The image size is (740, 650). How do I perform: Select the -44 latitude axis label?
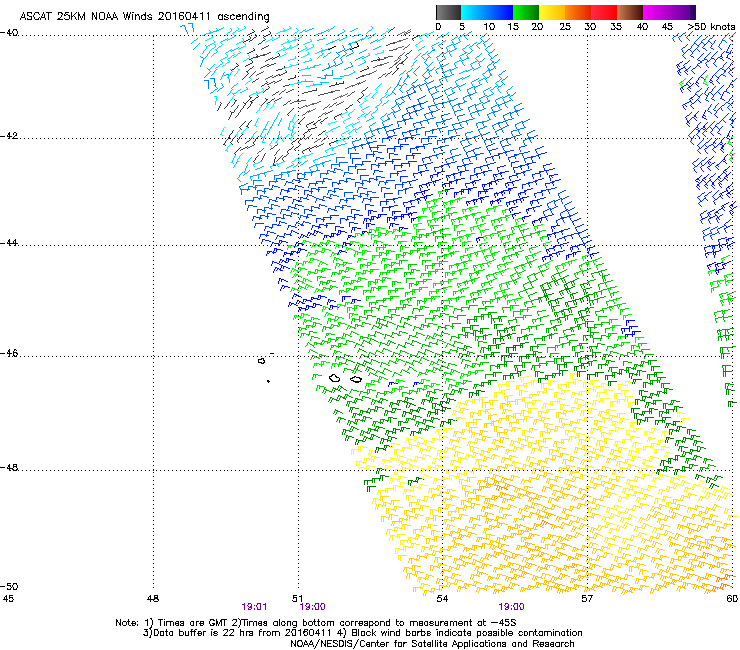9,243
